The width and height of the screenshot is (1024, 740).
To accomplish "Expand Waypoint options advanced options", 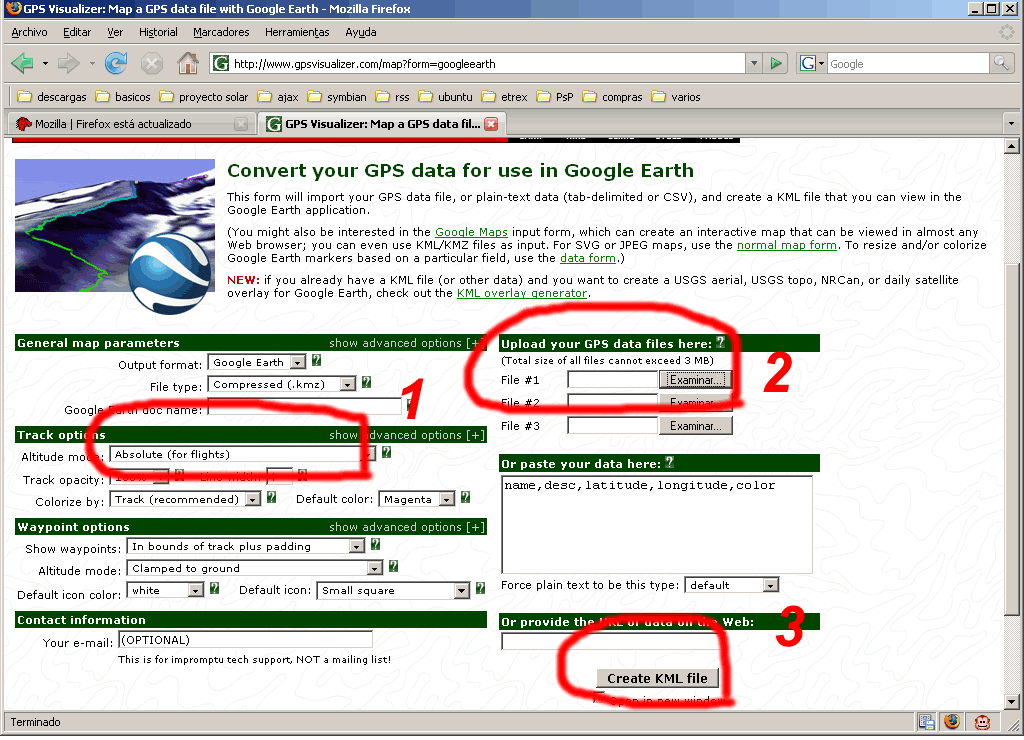I will click(x=407, y=527).
